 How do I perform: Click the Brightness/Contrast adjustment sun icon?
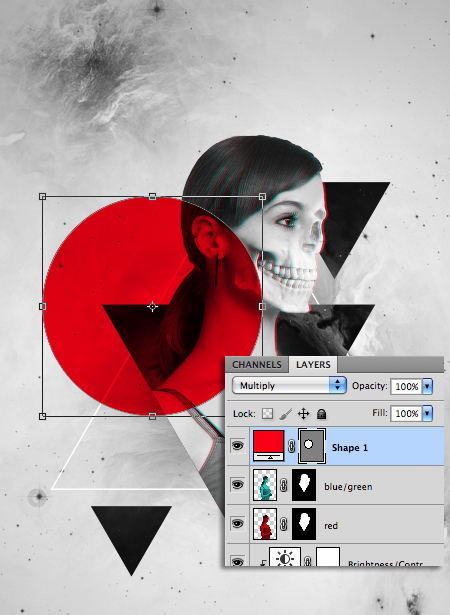tap(285, 557)
